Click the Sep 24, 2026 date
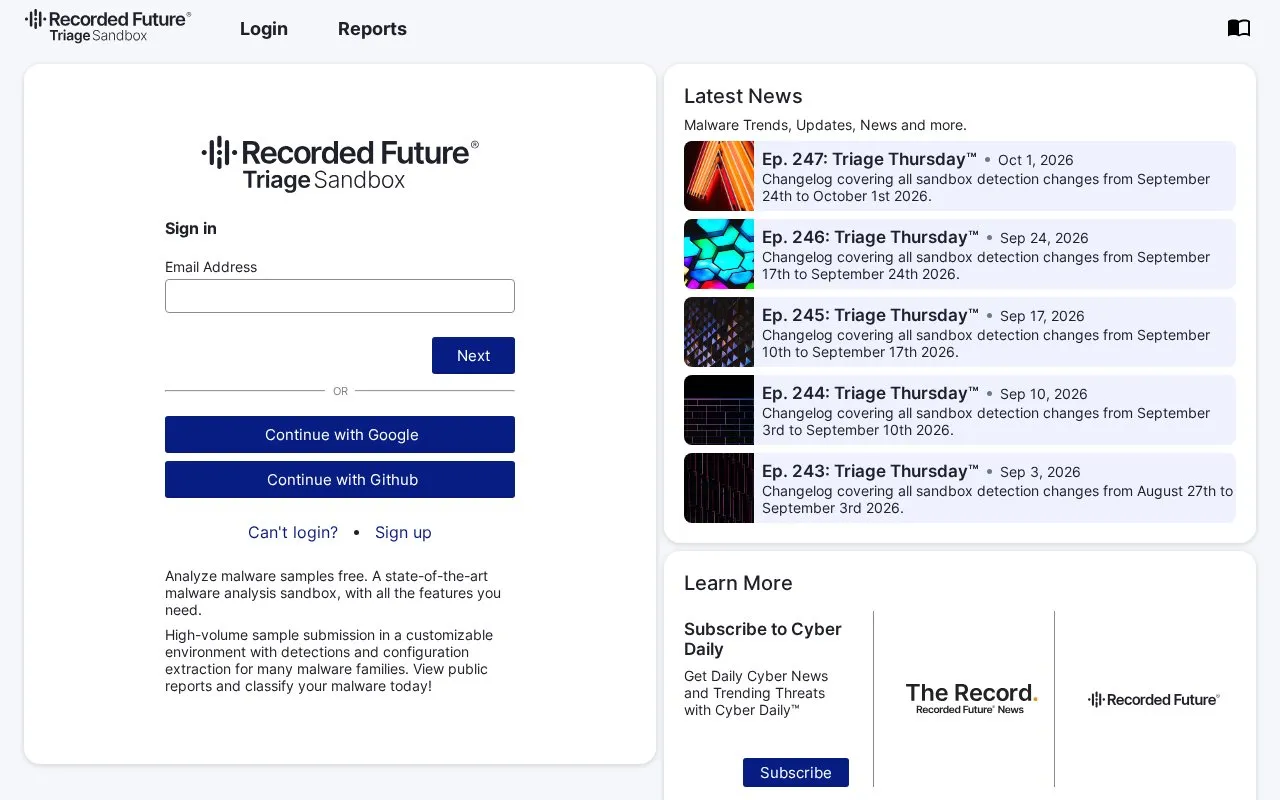The height and width of the screenshot is (800, 1280). click(1044, 238)
